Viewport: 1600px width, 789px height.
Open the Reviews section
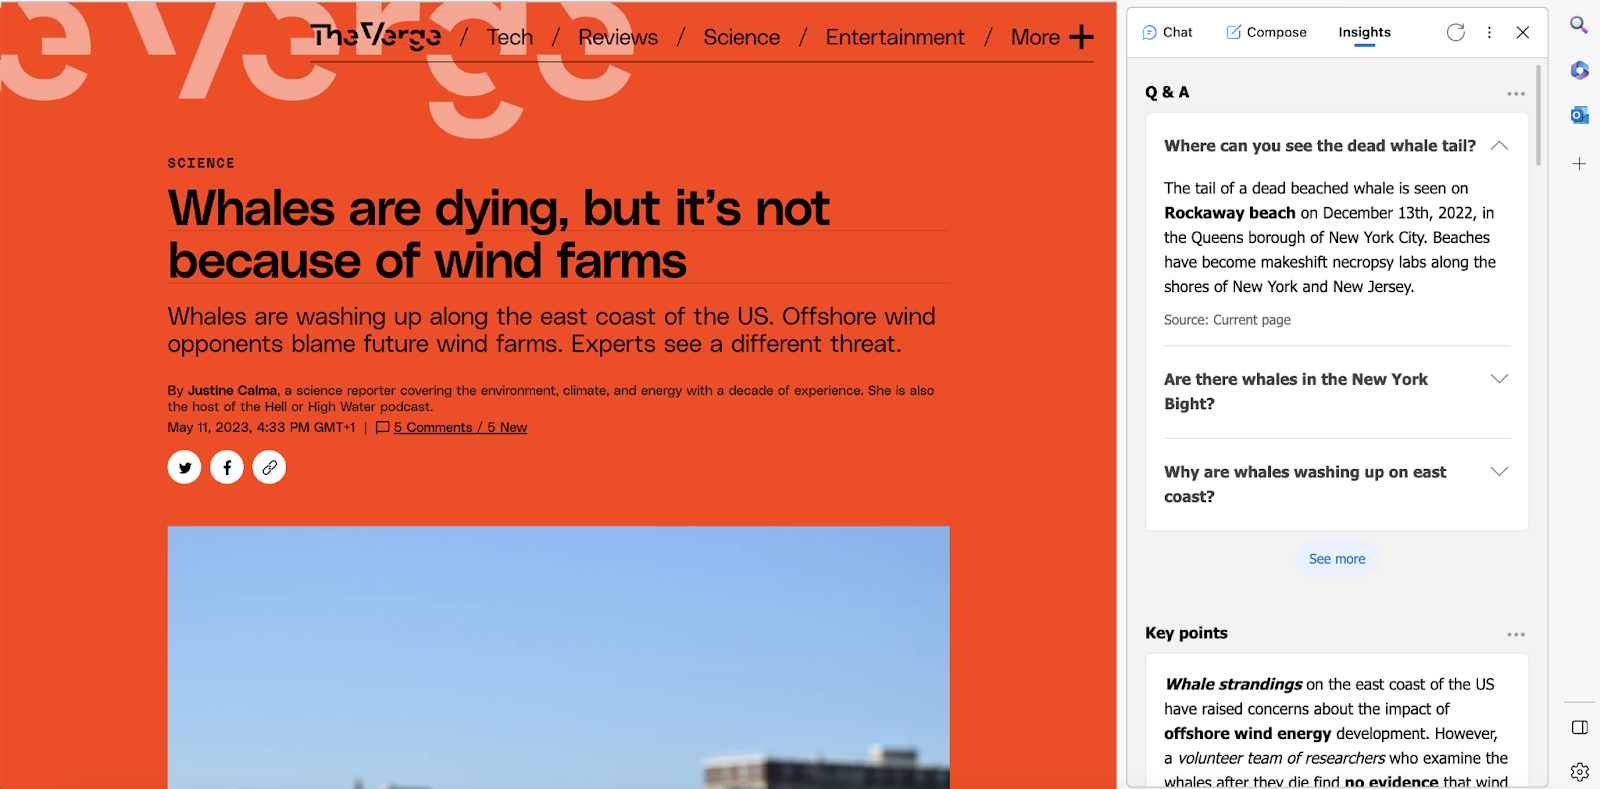pos(618,37)
